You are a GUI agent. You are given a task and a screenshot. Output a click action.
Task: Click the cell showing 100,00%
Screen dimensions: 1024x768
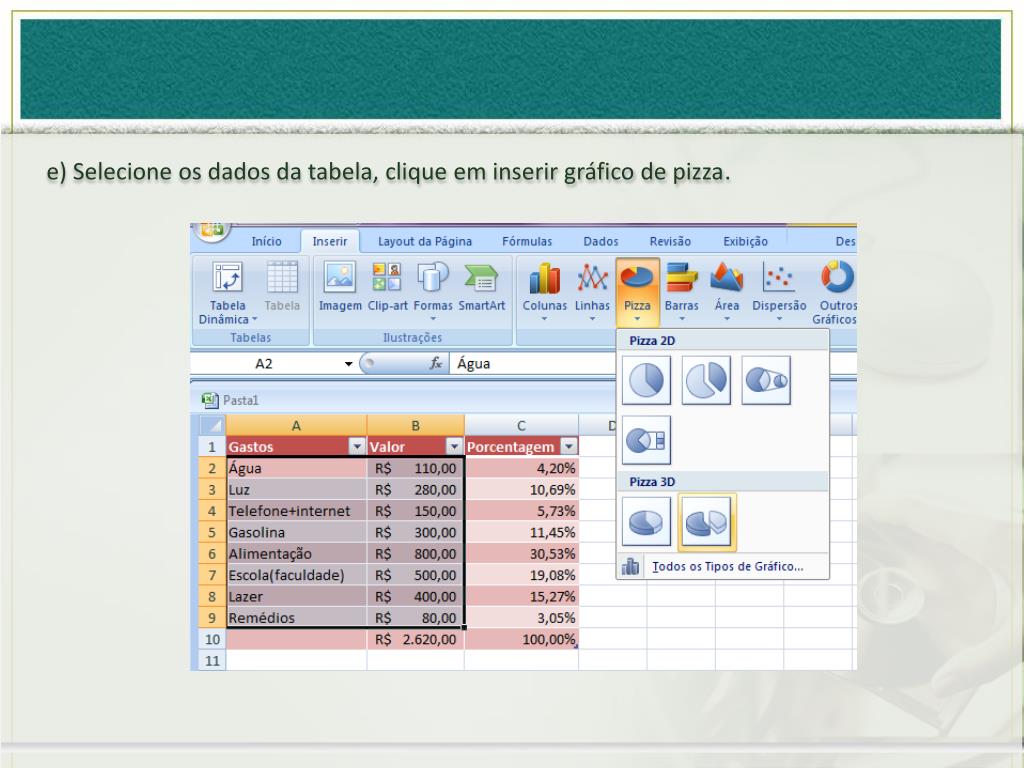point(521,639)
